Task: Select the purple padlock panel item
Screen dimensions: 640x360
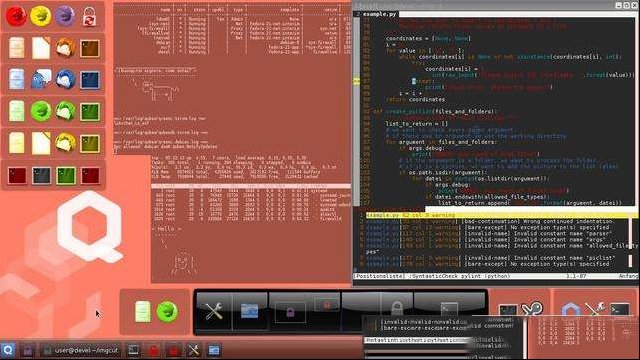Action: click(290, 313)
